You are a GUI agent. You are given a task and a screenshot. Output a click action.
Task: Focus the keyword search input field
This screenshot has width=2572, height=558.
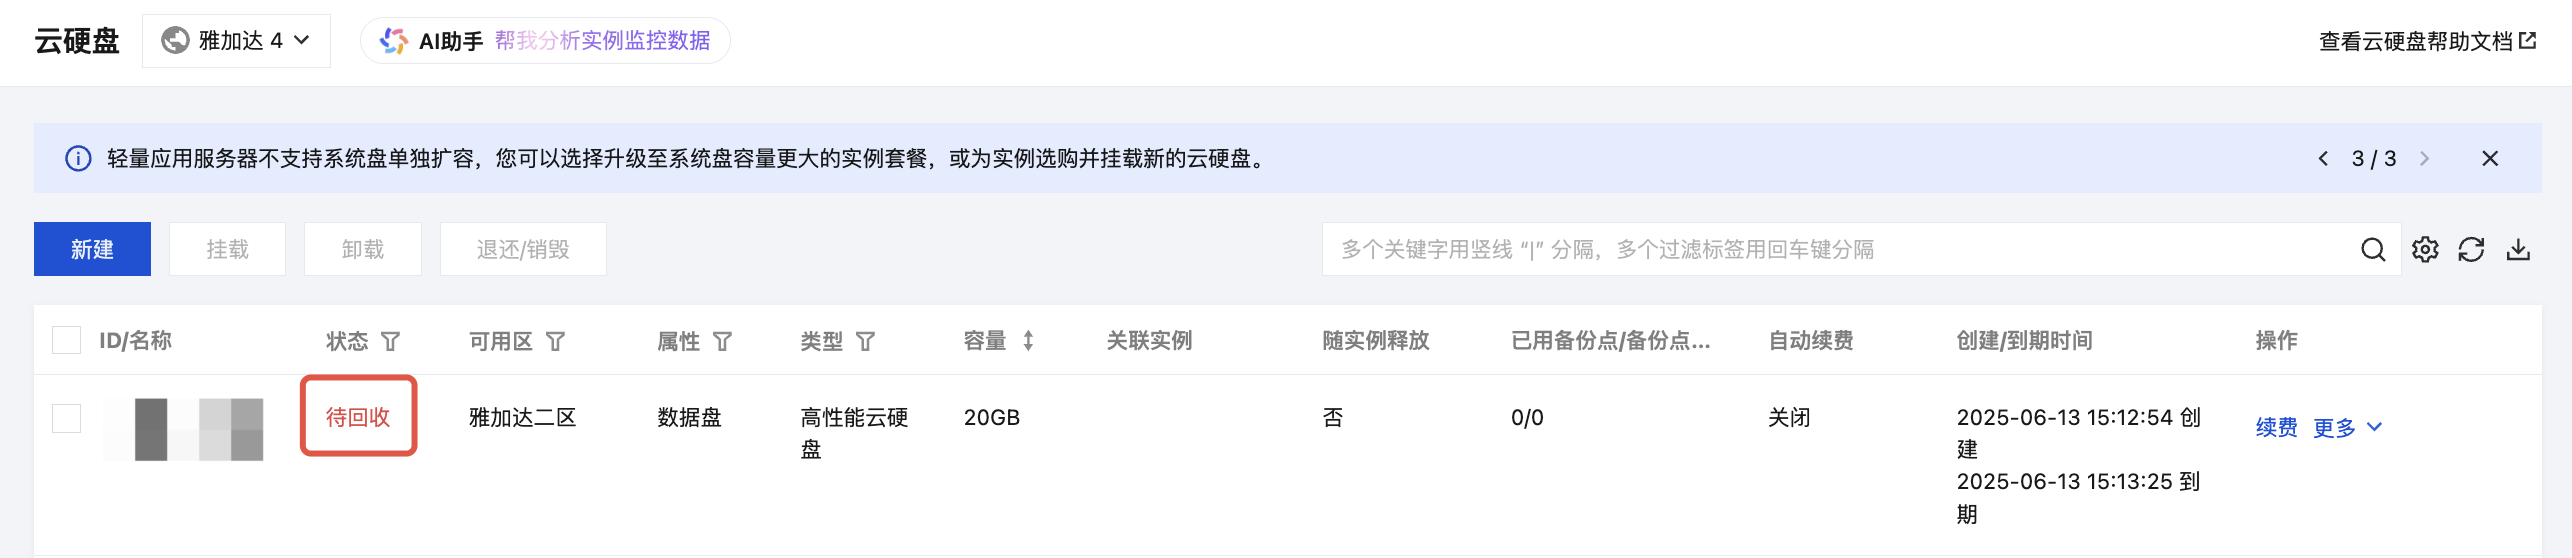1840,249
